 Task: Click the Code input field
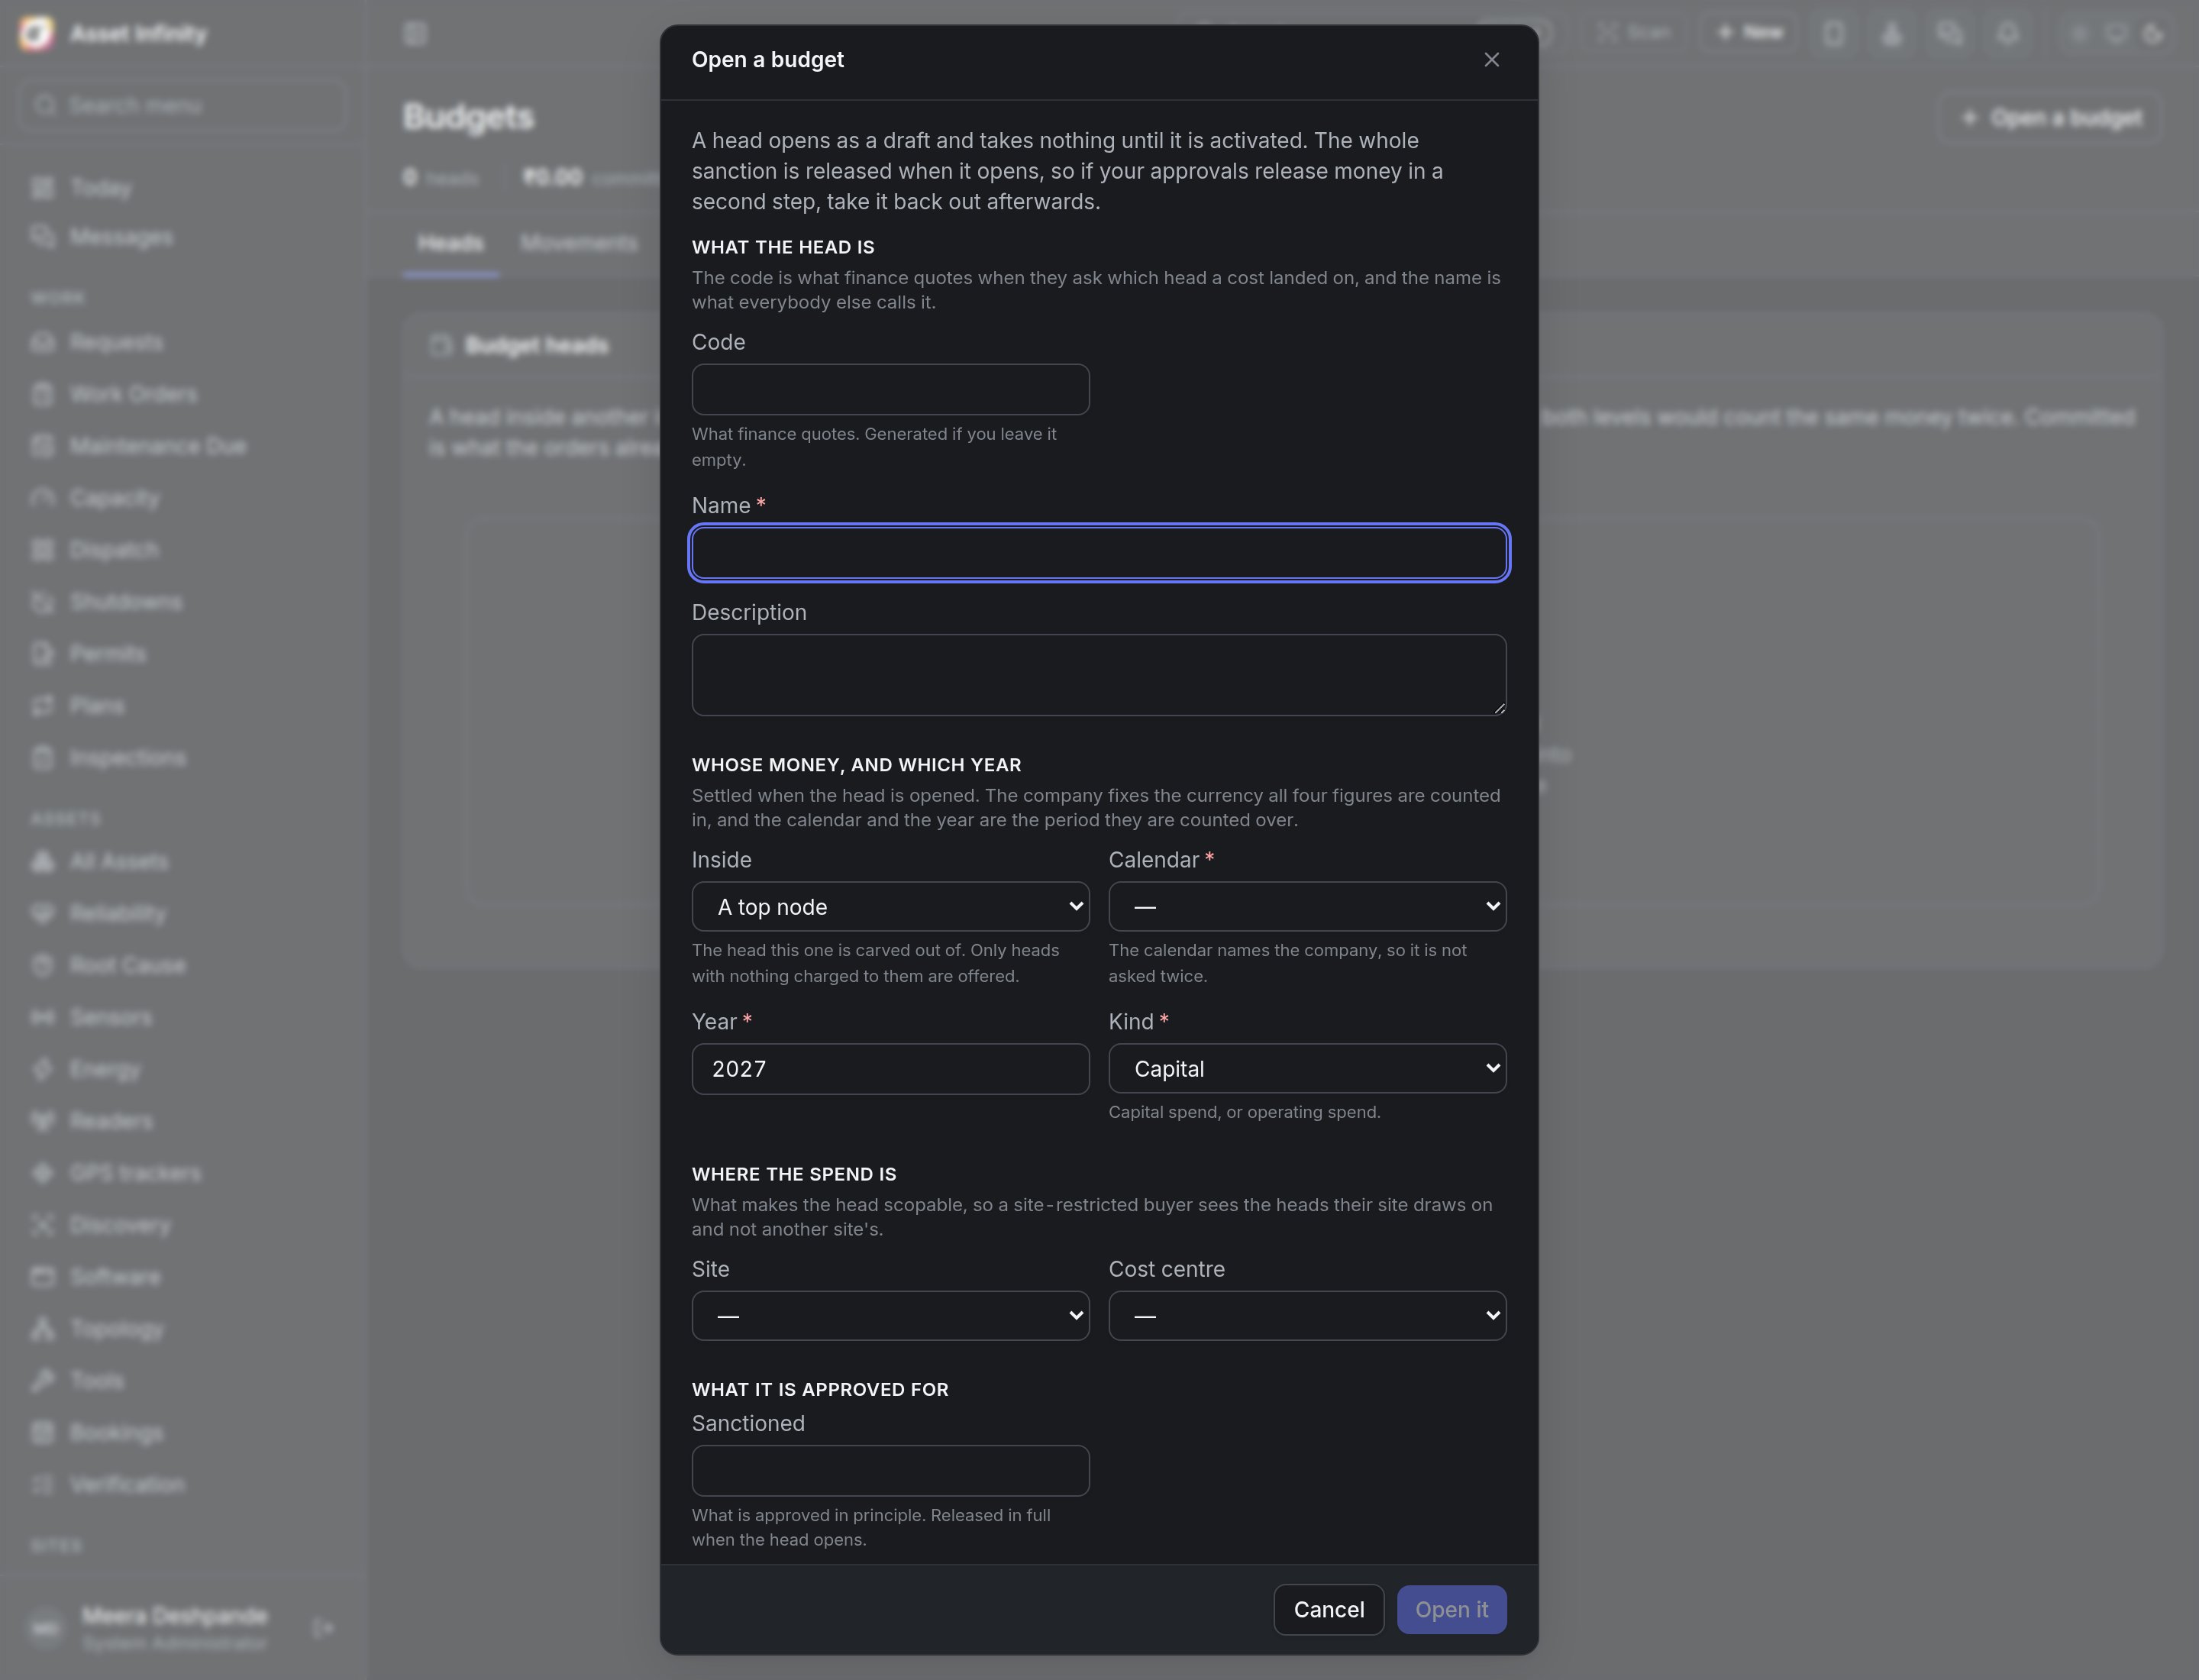point(890,389)
